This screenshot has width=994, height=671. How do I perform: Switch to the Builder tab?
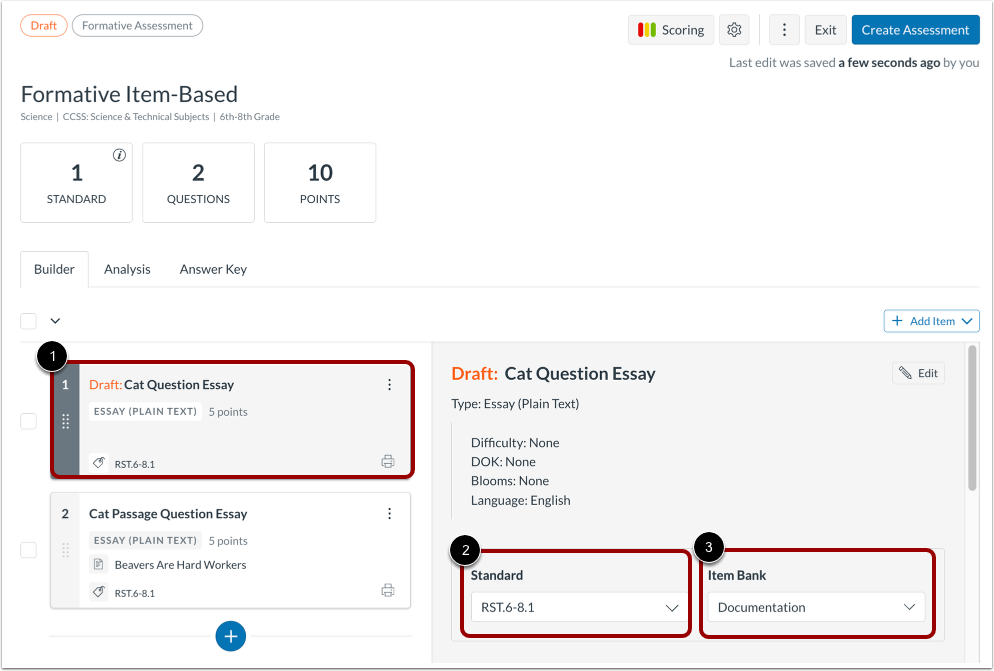point(55,269)
